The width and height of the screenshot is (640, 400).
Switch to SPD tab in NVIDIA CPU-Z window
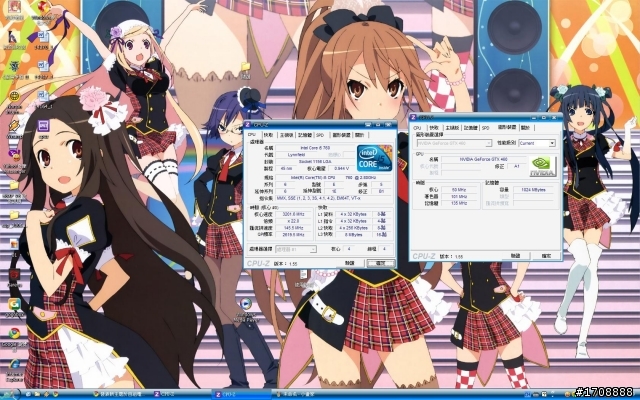point(485,128)
